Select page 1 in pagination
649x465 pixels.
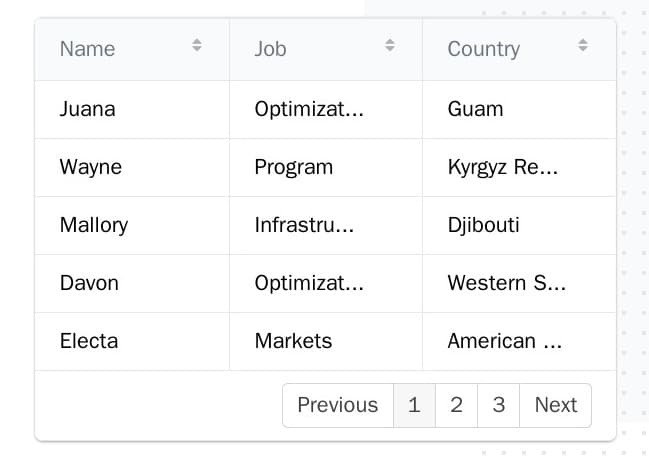(414, 405)
